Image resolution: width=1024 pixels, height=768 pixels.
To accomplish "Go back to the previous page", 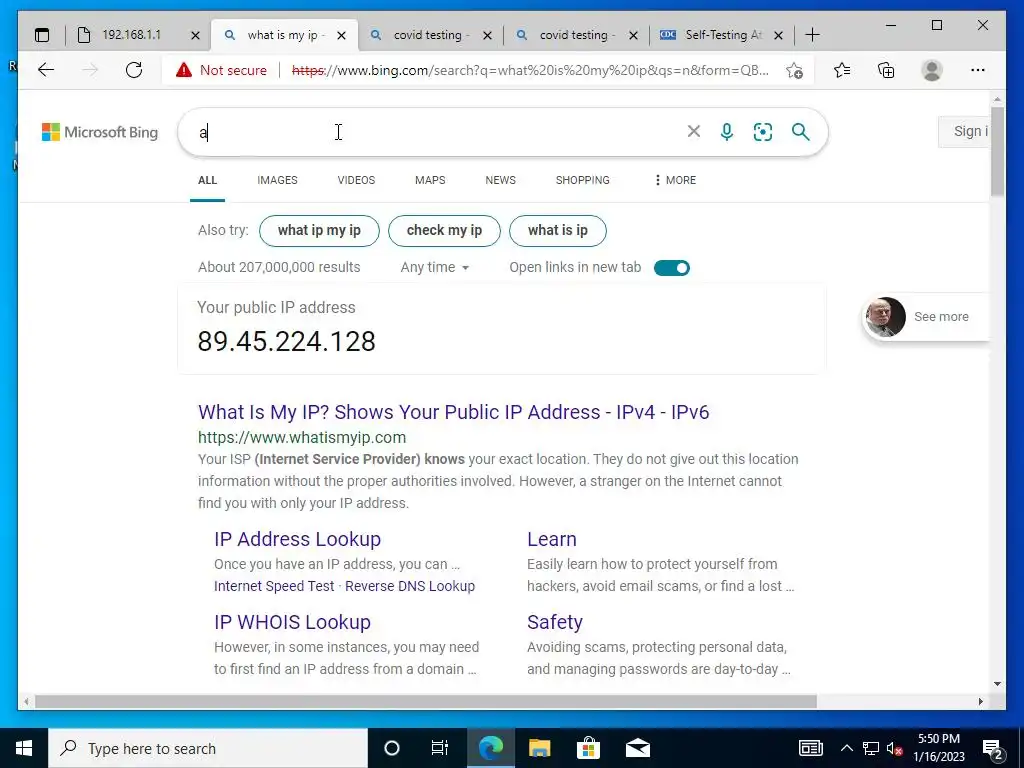I will (46, 70).
